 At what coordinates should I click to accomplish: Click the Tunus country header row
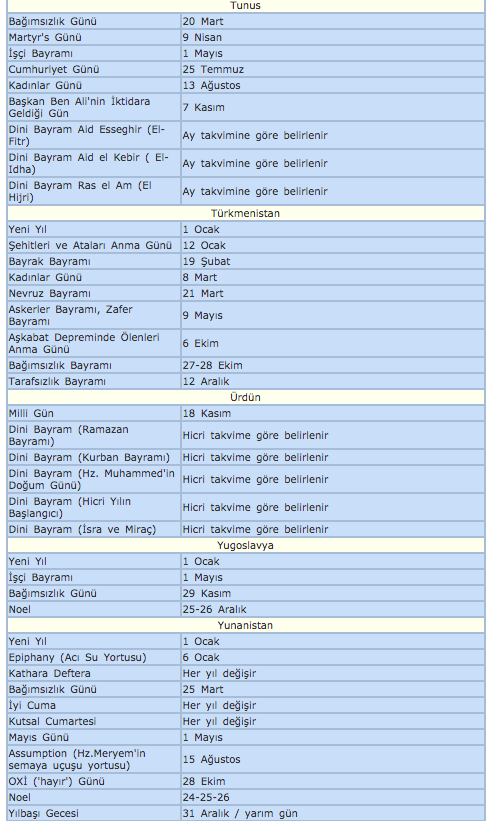click(x=246, y=6)
